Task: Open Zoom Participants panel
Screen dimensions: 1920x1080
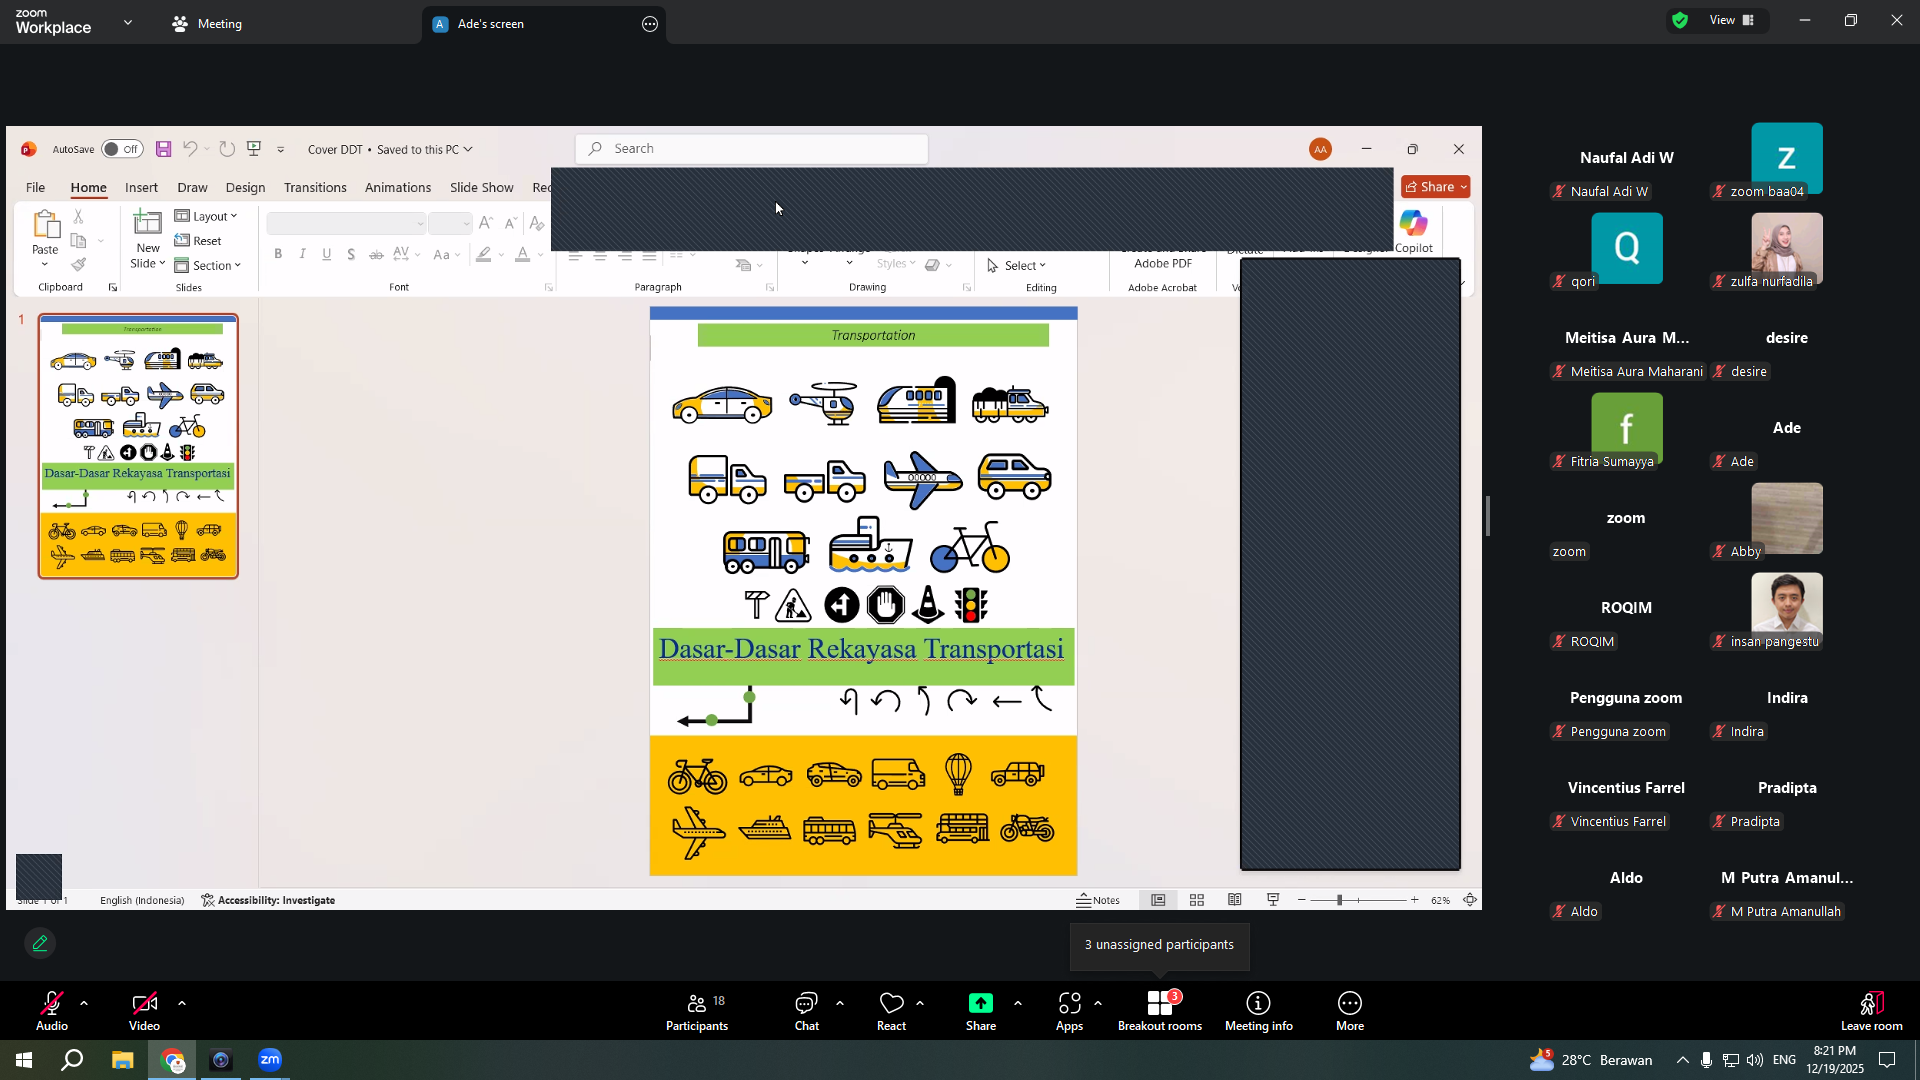Action: coord(697,1012)
